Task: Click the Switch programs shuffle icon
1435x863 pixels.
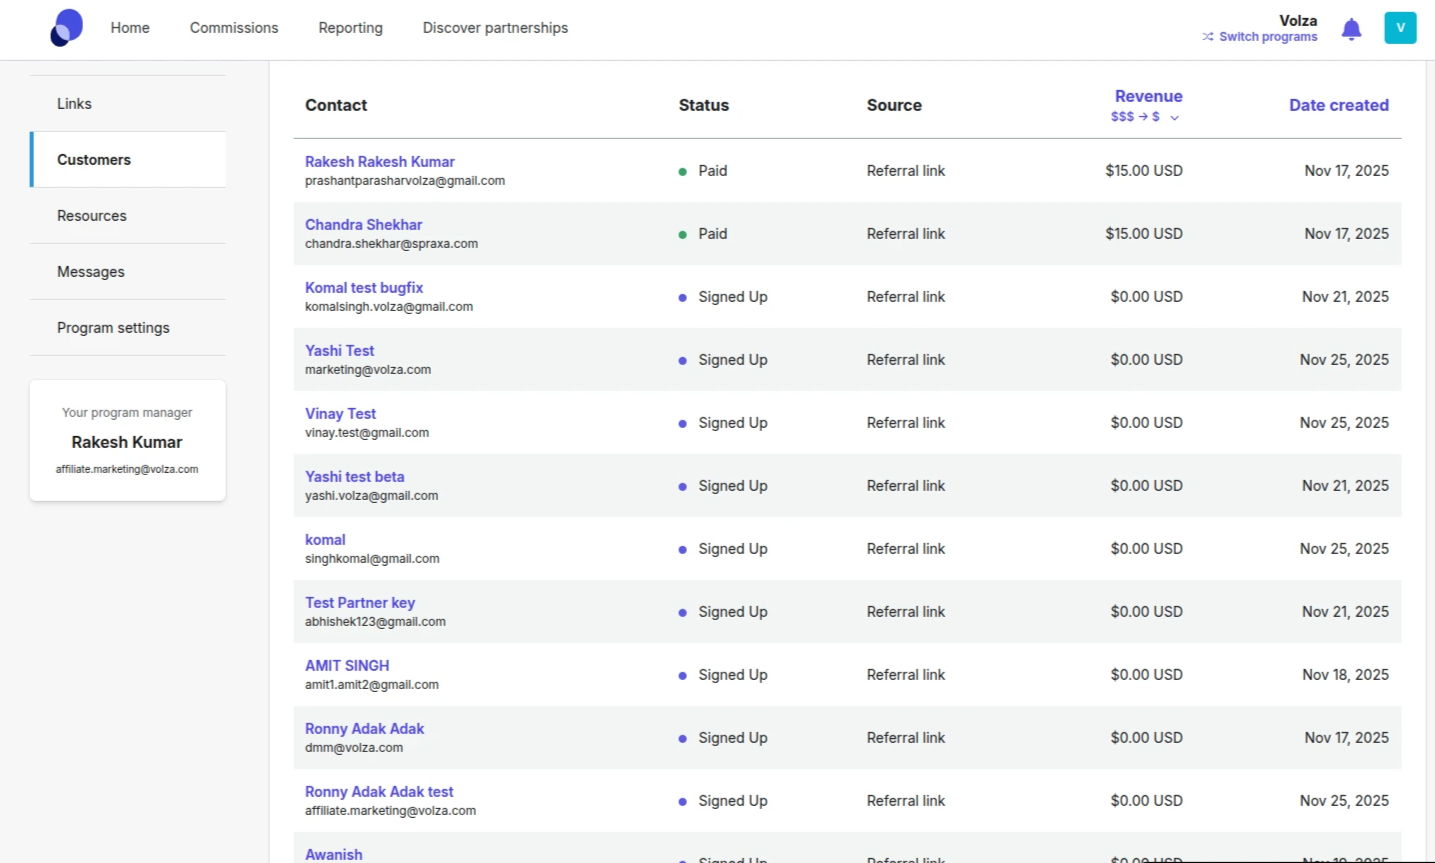Action: coord(1208,37)
